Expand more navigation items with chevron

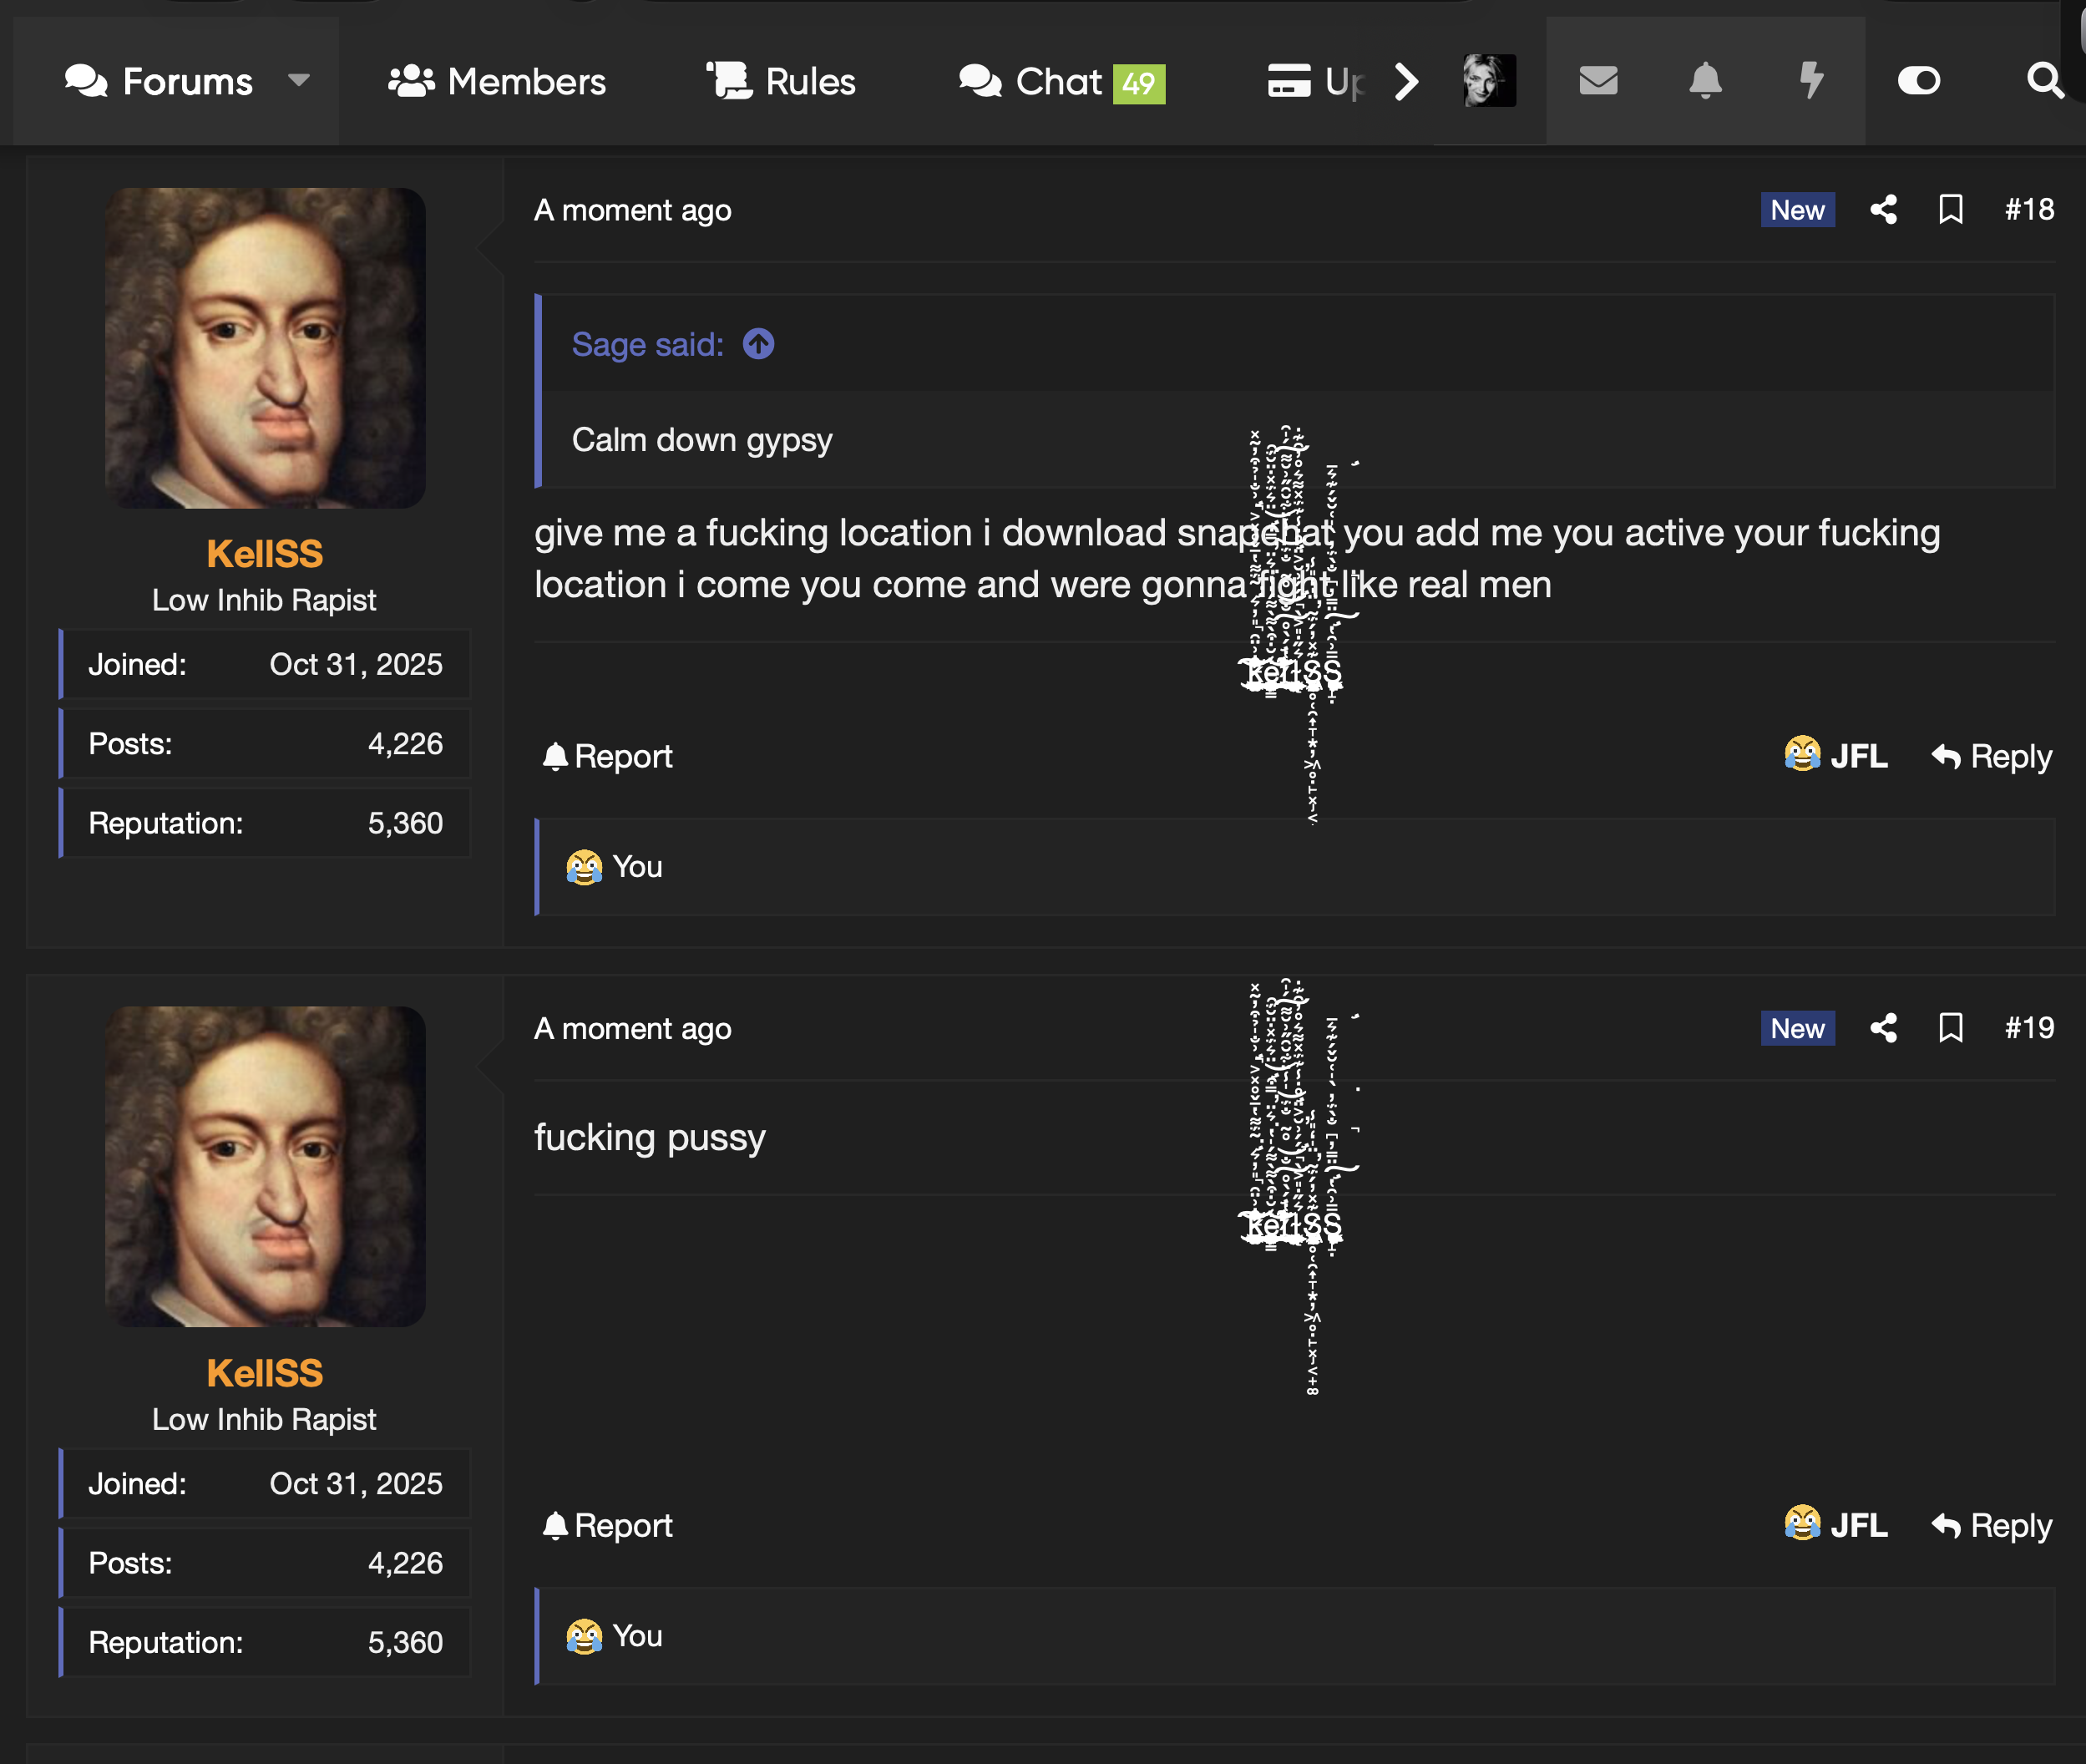tap(1406, 81)
